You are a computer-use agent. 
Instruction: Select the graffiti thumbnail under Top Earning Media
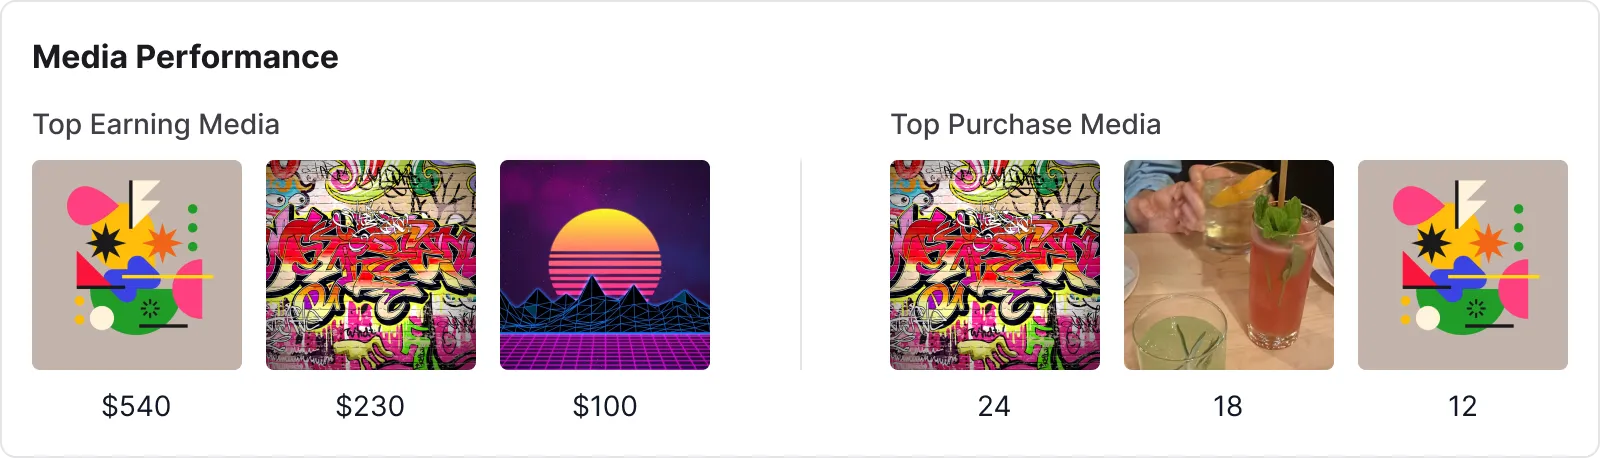tap(371, 265)
